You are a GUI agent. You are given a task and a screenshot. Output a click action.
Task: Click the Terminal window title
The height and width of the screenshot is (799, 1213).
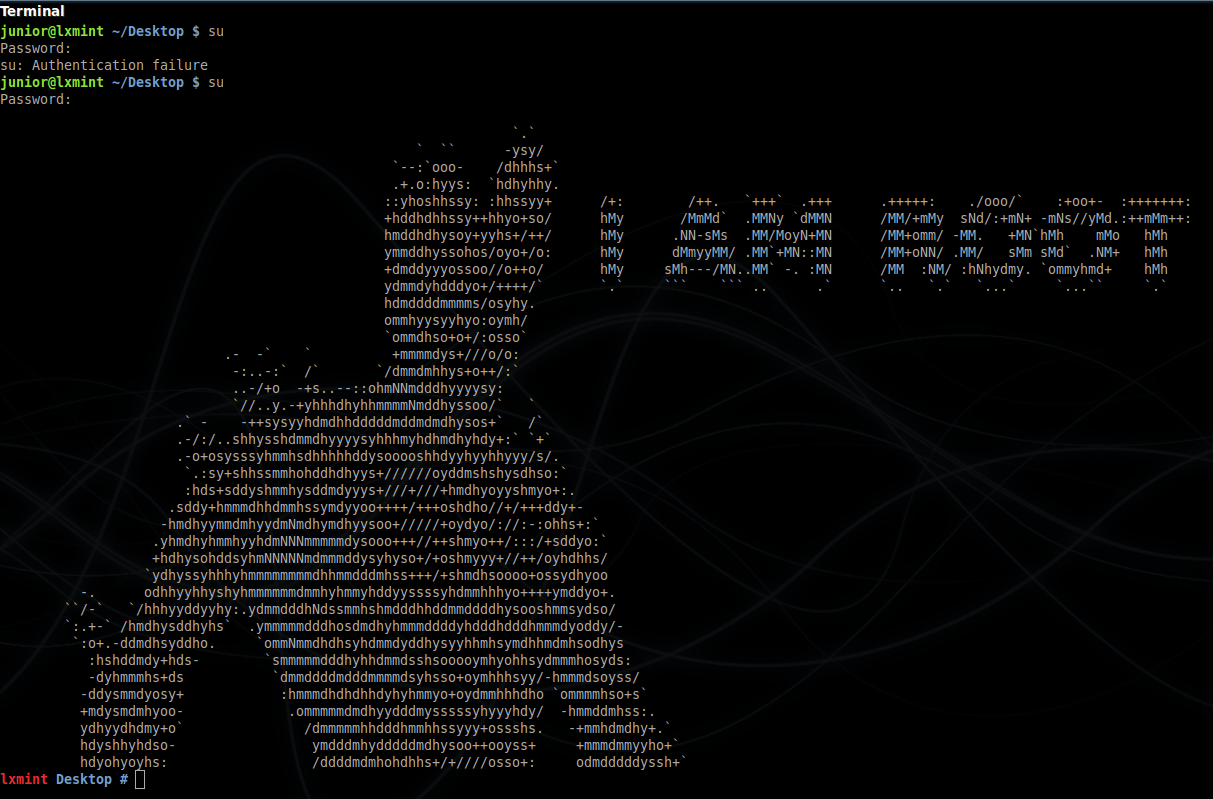tap(33, 11)
